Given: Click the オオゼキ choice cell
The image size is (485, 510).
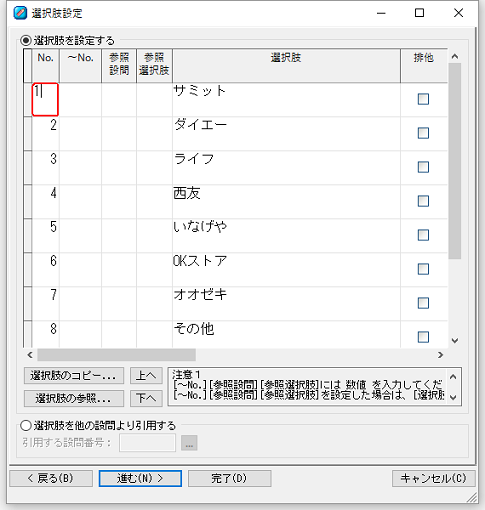Looking at the screenshot, I should coord(286,303).
